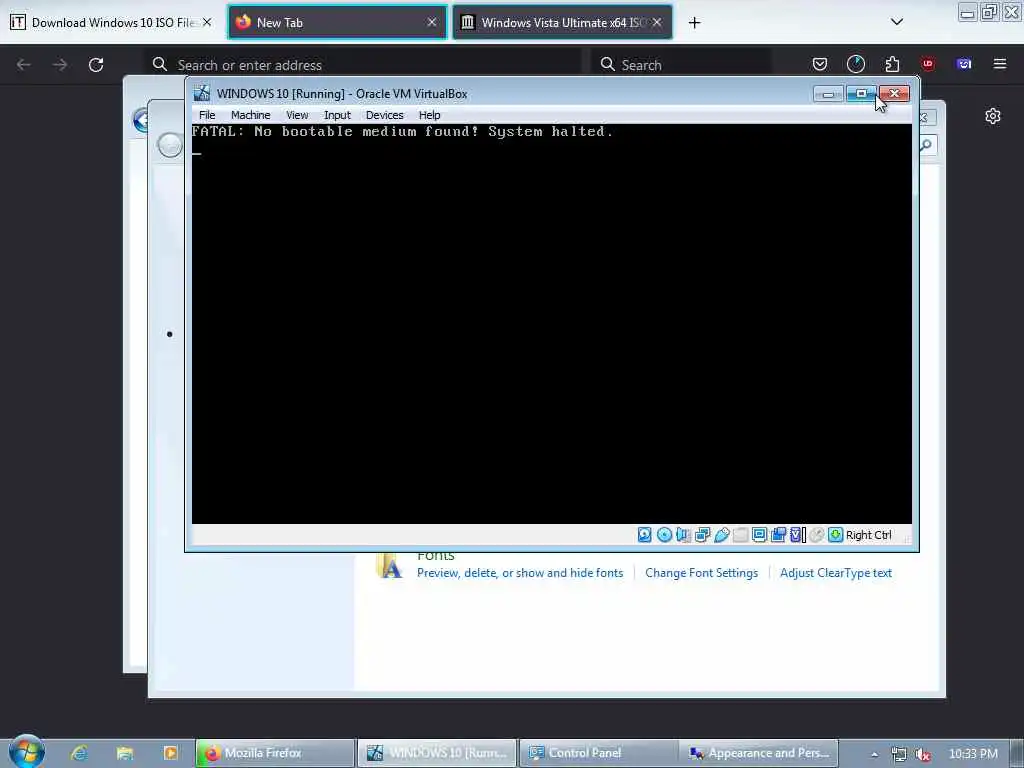Screen dimensions: 1024x768
Task: Click the network tray icon
Action: (x=899, y=754)
